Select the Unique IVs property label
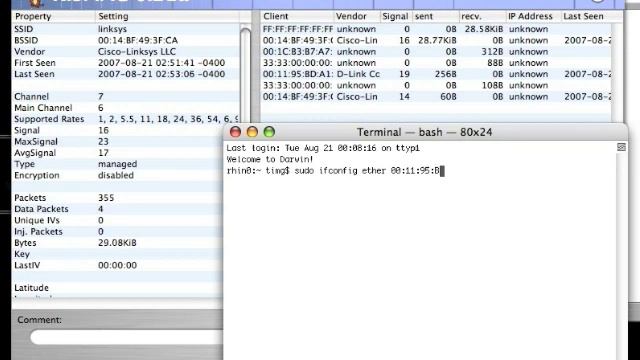Screen dimensions: 640x360 pyautogui.click(x=37, y=220)
